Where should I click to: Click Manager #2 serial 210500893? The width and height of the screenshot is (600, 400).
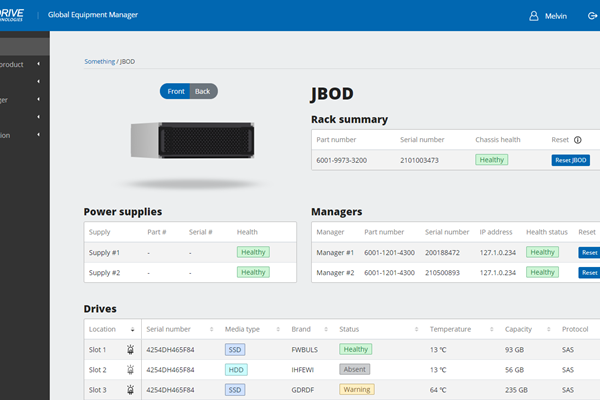pos(442,273)
